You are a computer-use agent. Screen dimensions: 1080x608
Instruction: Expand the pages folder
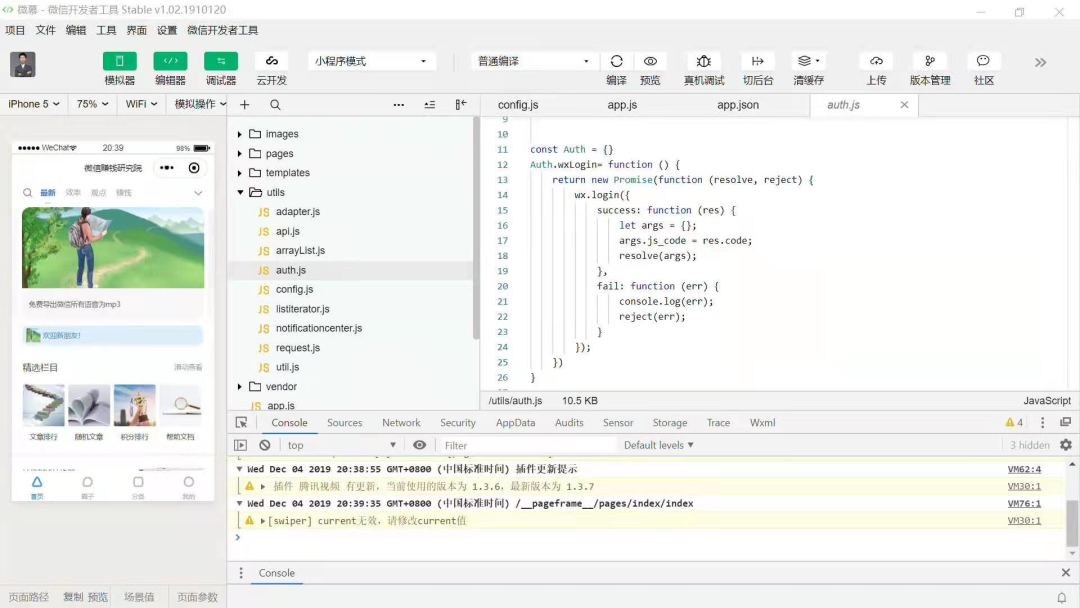tap(279, 154)
